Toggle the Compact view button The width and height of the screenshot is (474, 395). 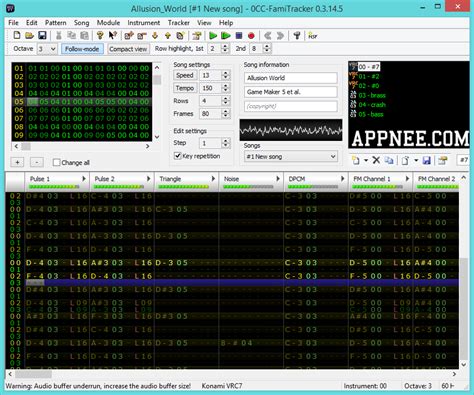(128, 49)
